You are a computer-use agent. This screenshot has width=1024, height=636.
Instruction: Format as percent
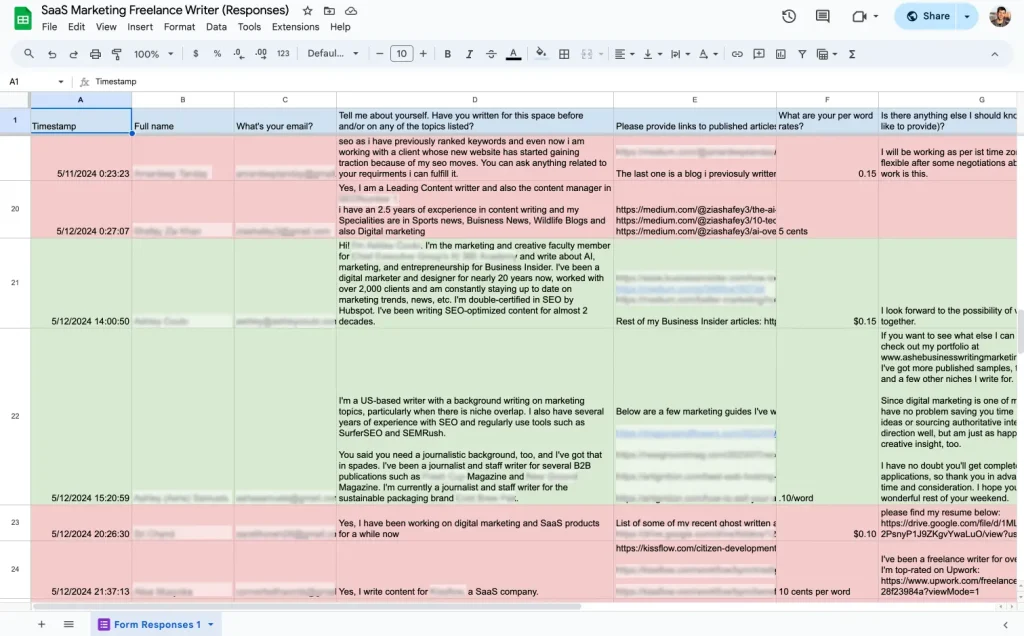pos(217,54)
